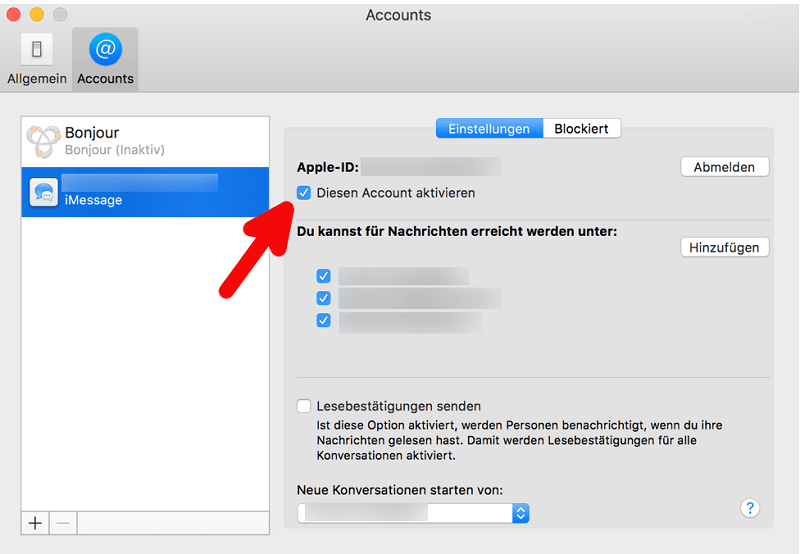Viewport: 800px width, 554px height.
Task: Click the Abmelden button
Action: point(724,167)
